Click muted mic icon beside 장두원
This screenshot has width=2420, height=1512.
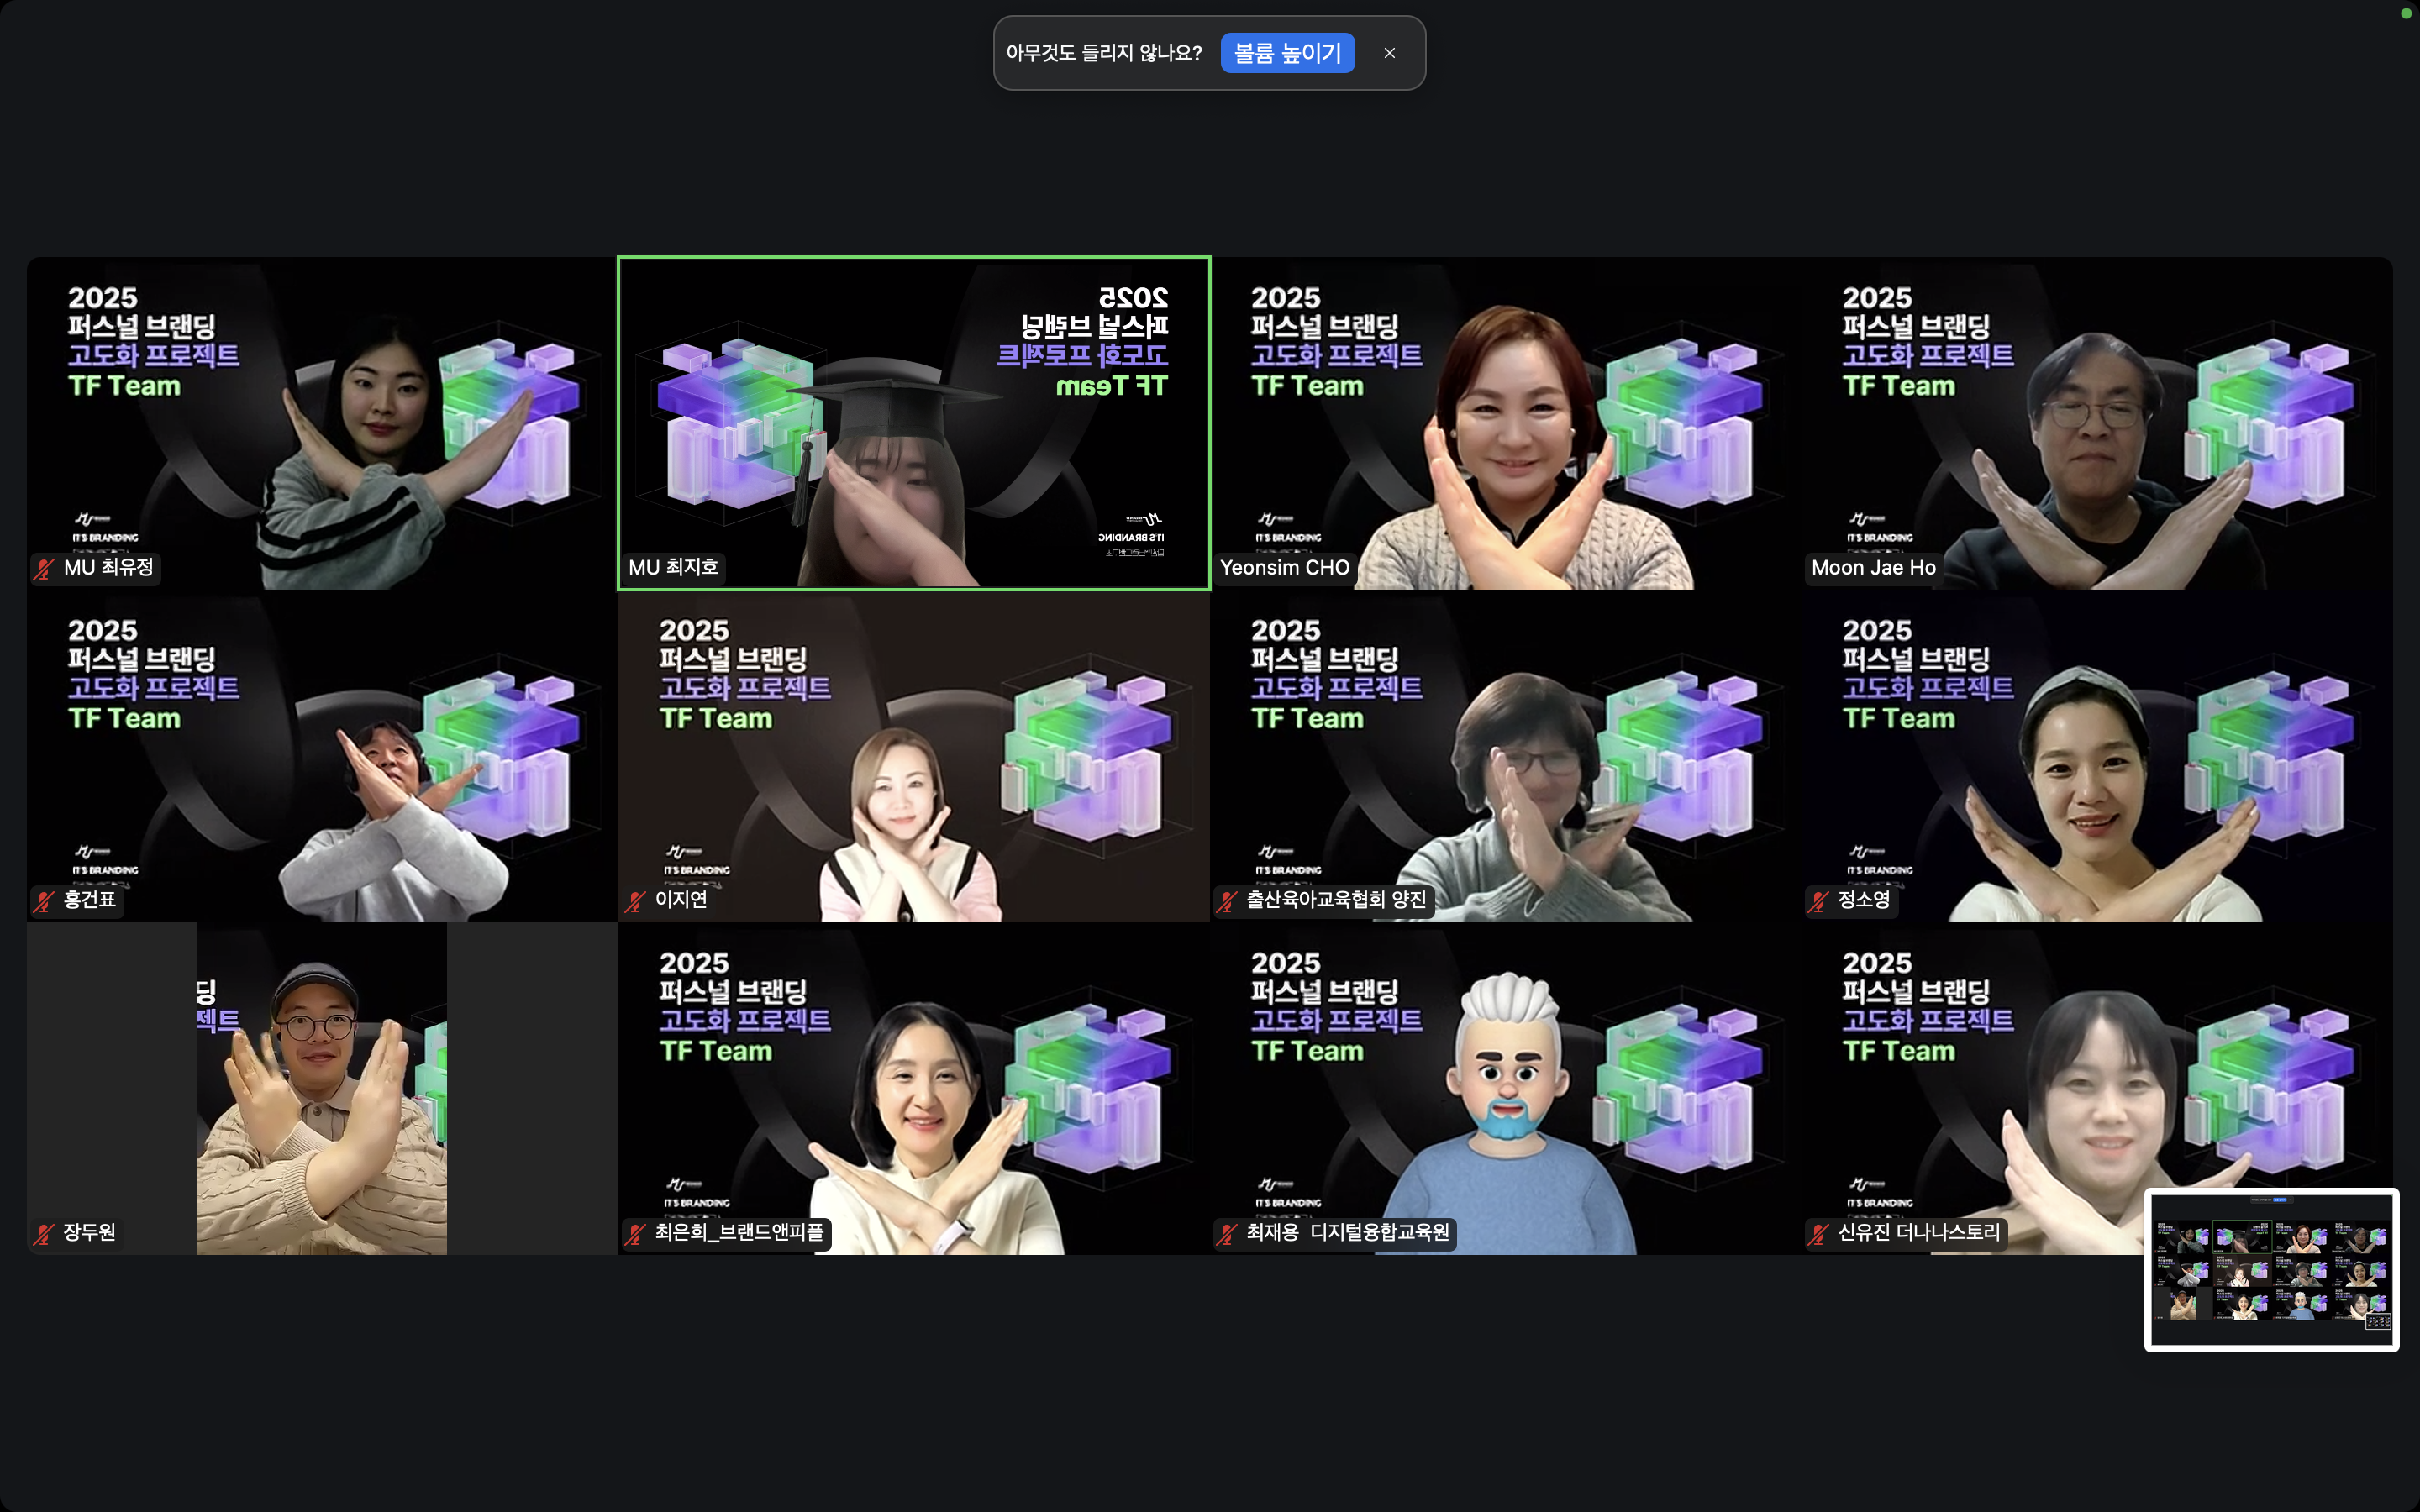44,1234
